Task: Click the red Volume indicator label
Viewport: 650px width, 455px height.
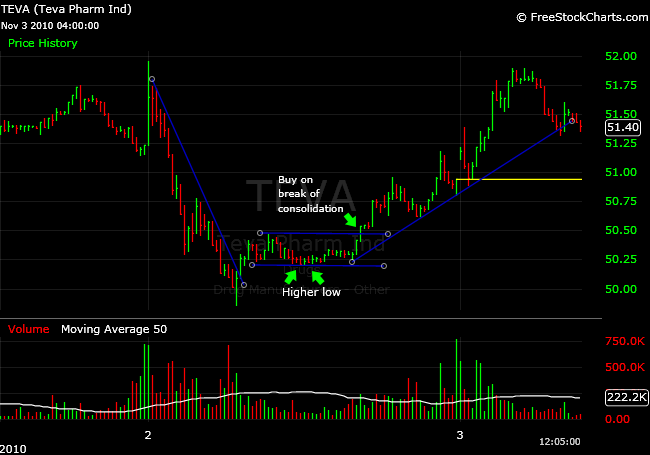Action: tap(29, 329)
